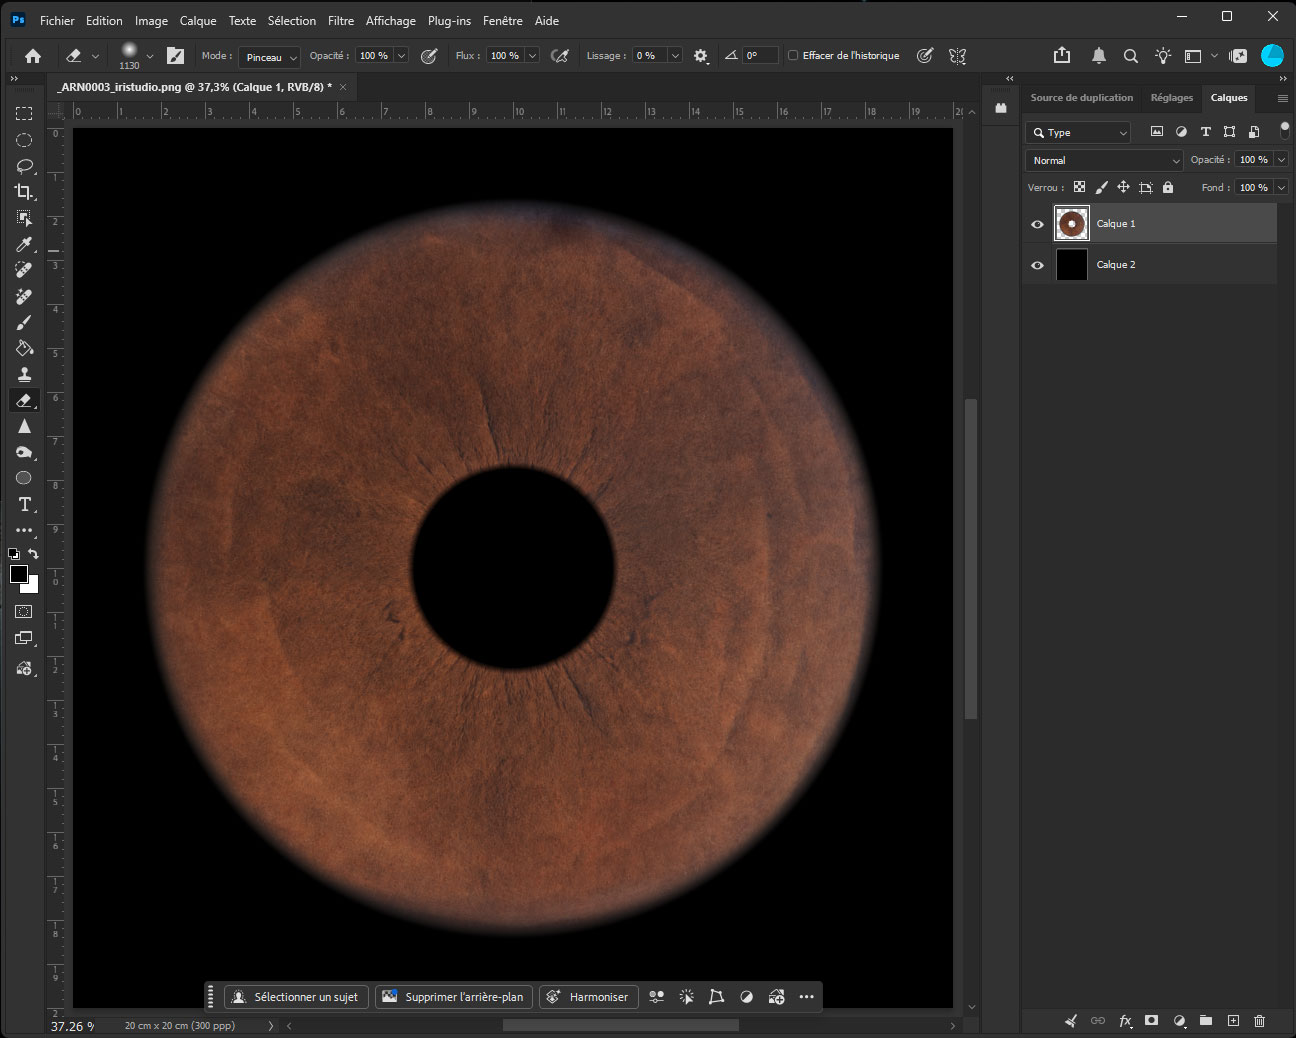The image size is (1296, 1038).
Task: Select the Crop tool
Action: 24,192
